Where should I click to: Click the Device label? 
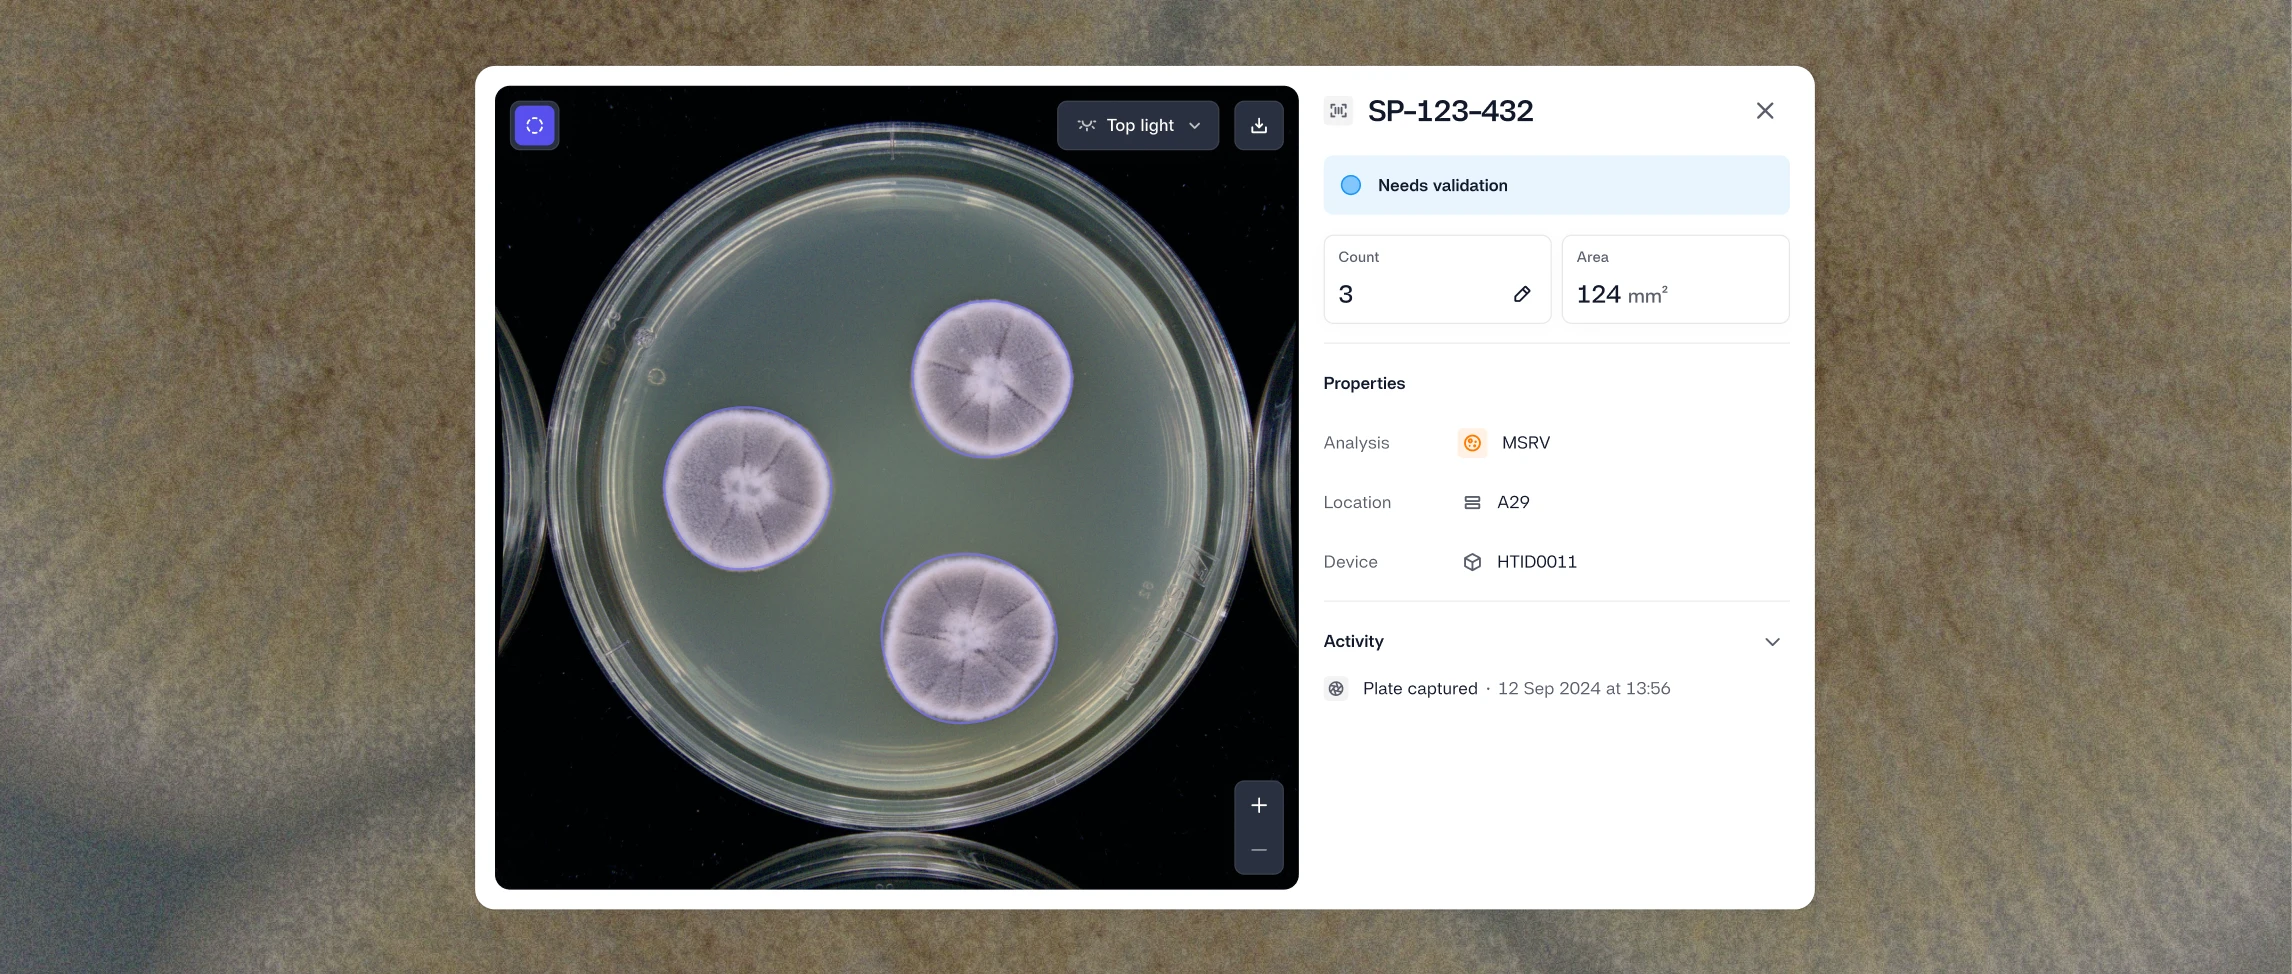click(x=1350, y=562)
